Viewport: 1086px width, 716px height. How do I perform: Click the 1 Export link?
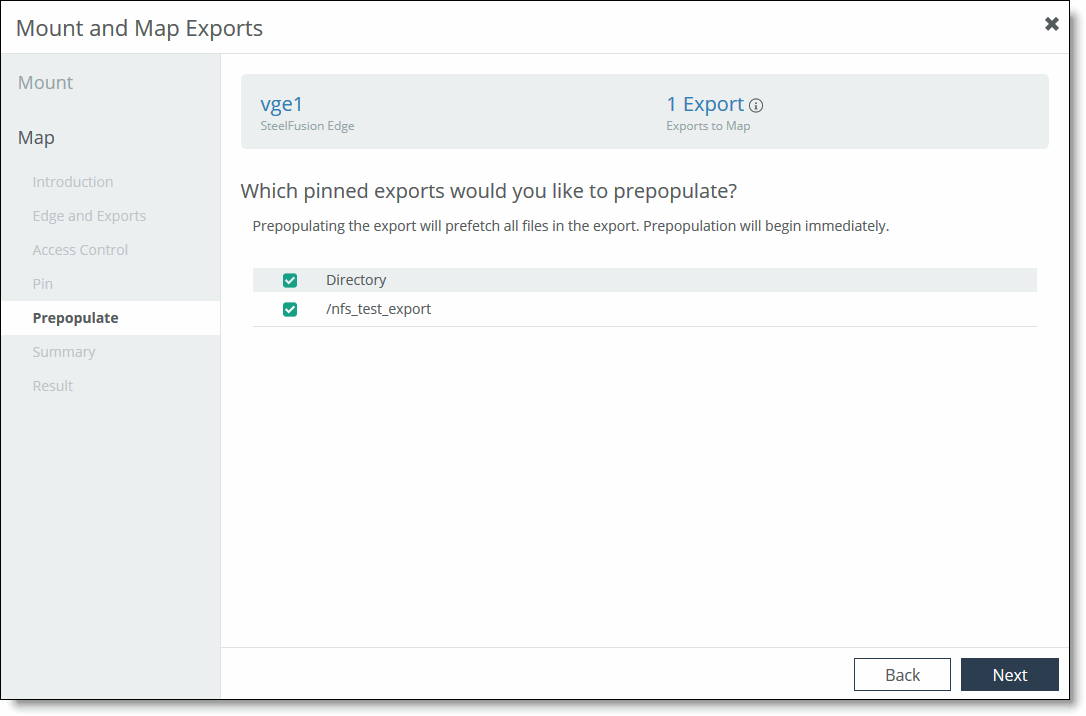(705, 104)
